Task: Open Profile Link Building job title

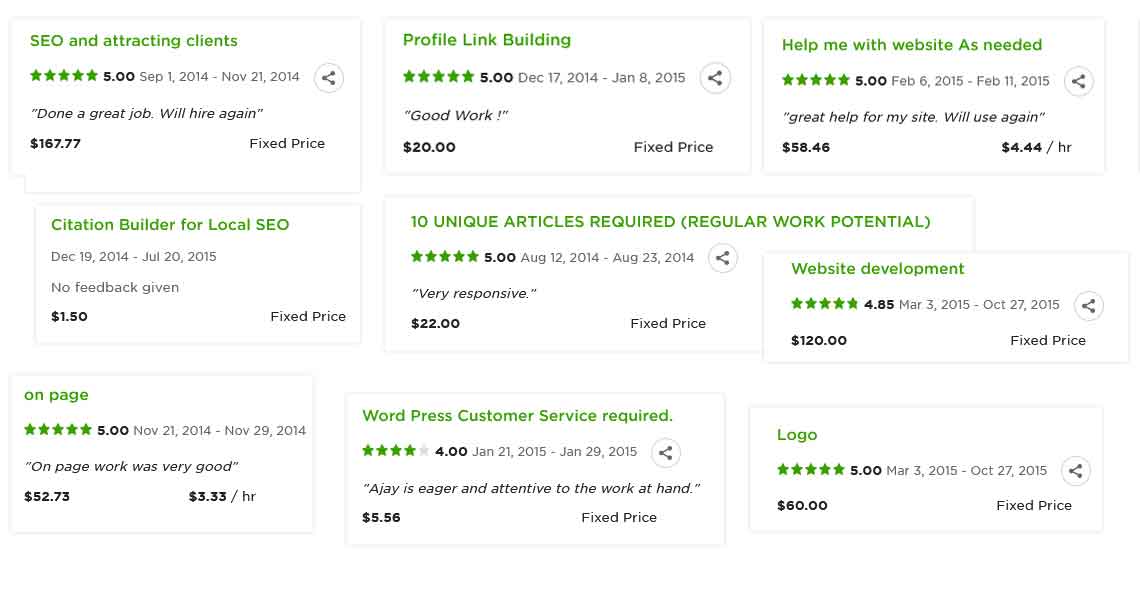Action: [x=487, y=40]
